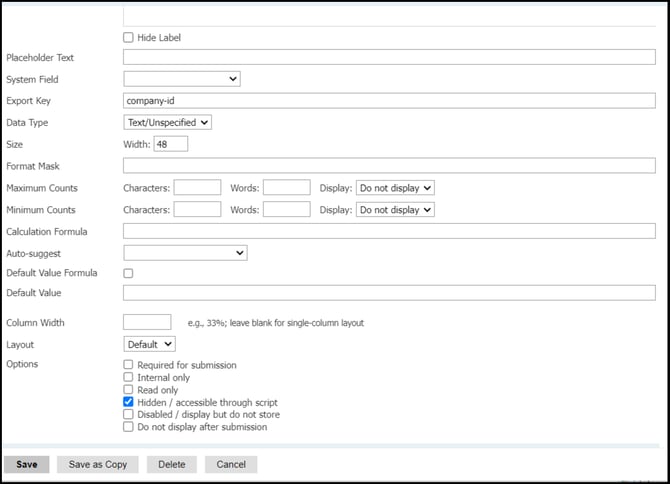Click the Size Width input box

coord(170,144)
